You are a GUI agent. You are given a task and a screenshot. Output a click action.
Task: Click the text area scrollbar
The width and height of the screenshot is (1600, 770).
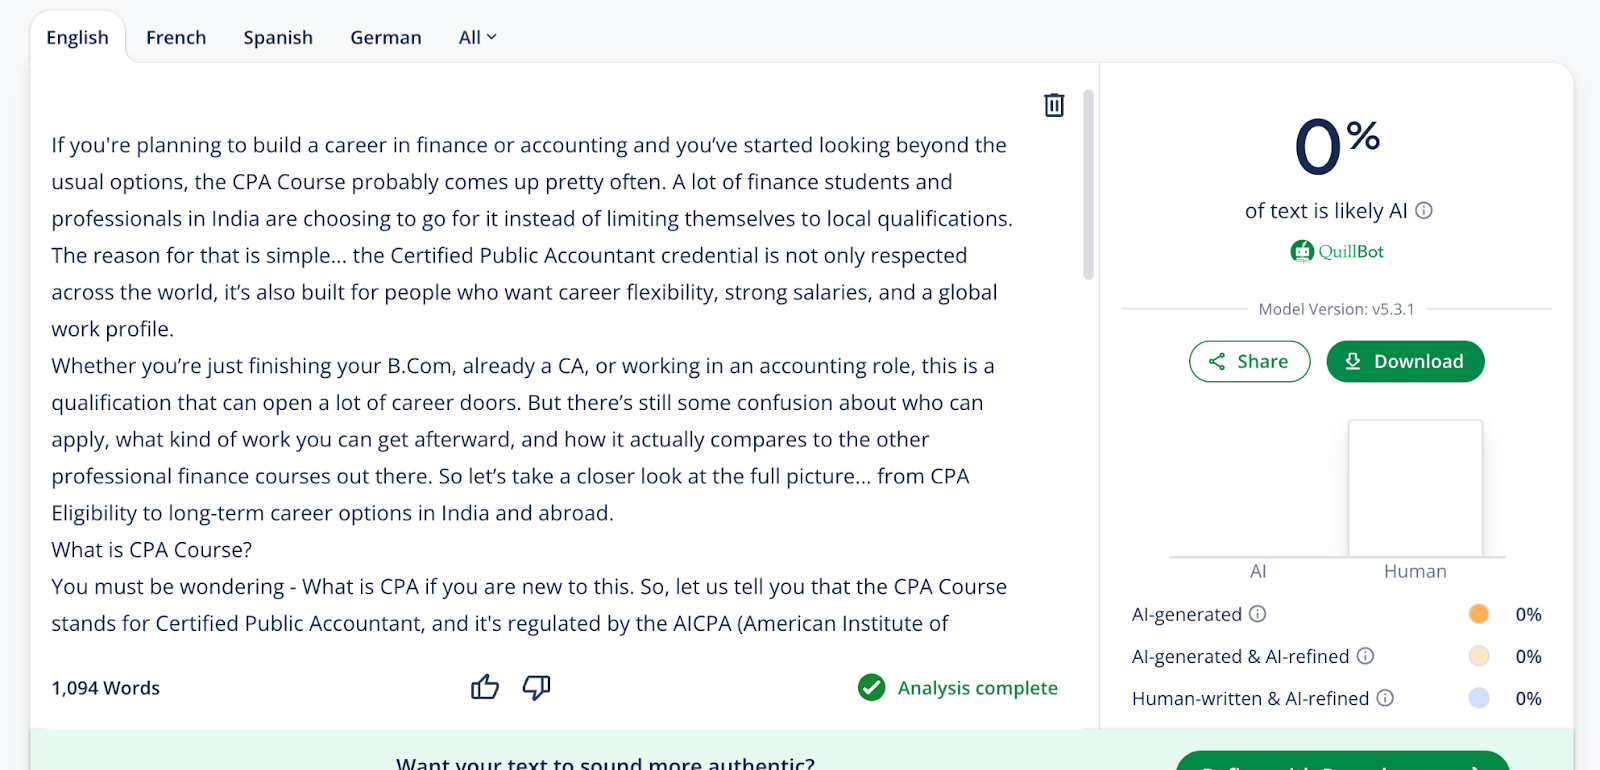click(x=1088, y=185)
